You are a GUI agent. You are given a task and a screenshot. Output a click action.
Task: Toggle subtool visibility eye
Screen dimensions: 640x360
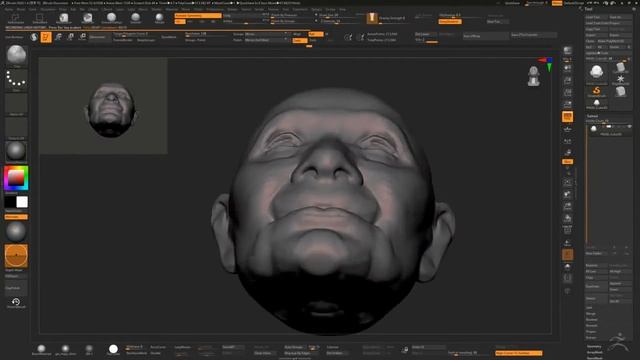tap(629, 127)
